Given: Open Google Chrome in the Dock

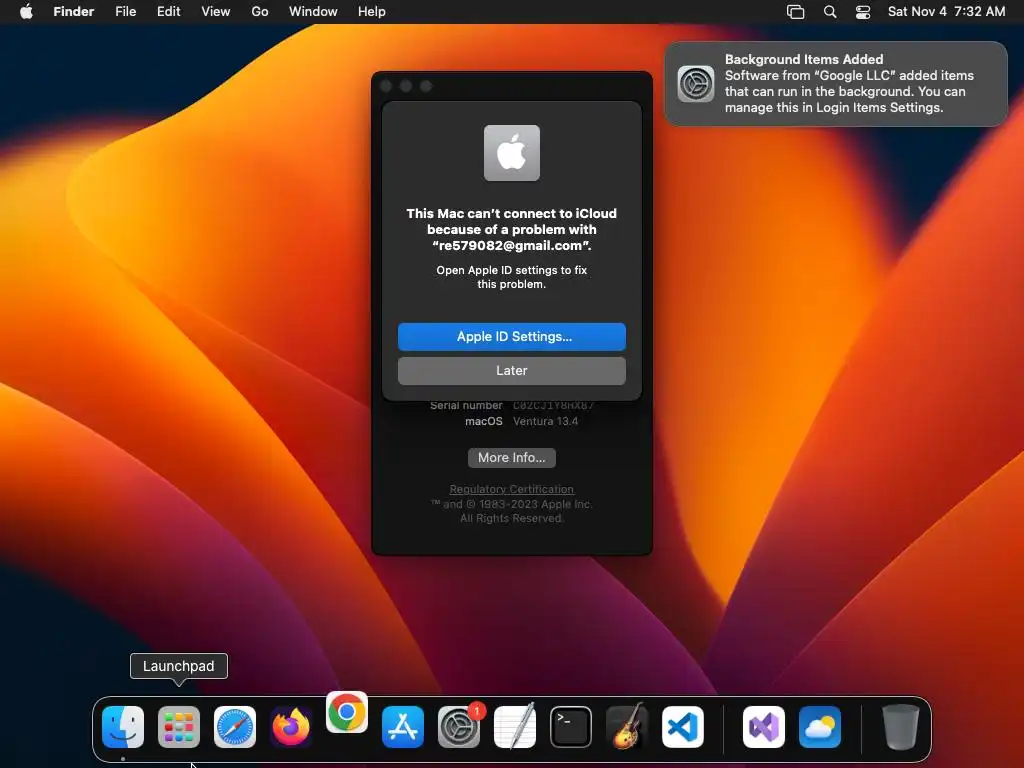Looking at the screenshot, I should click(347, 712).
